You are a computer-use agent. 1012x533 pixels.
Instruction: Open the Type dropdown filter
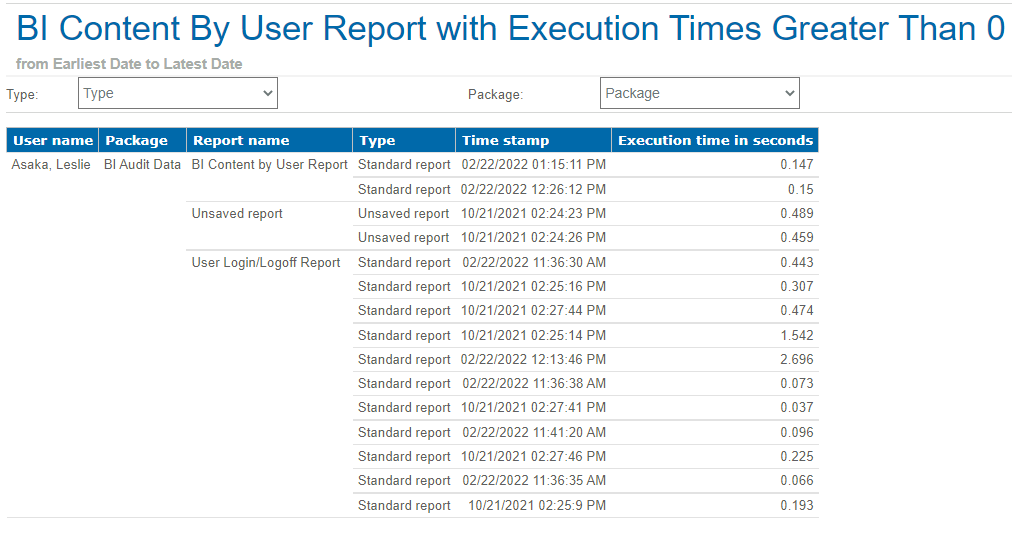[x=177, y=93]
